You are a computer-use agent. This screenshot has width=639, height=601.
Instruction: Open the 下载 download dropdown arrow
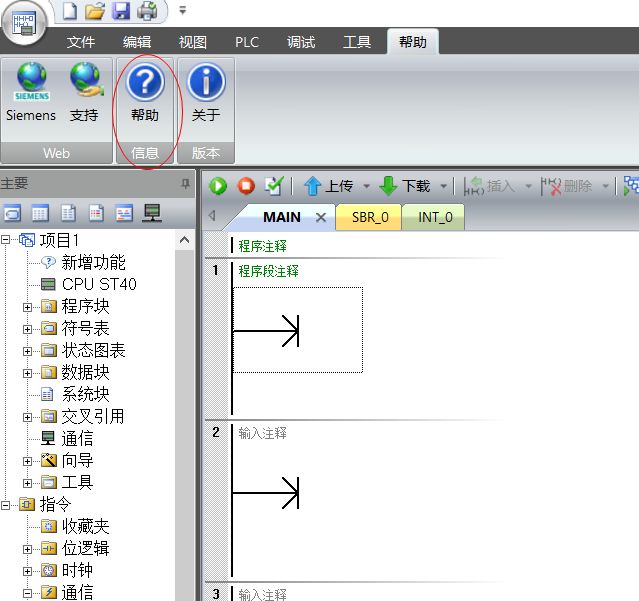(x=443, y=186)
